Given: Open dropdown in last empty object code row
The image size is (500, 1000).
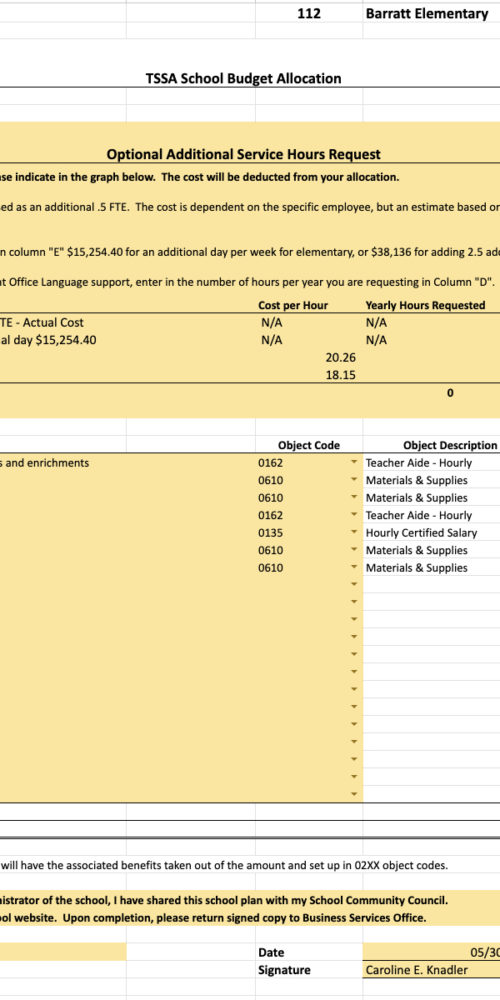Looking at the screenshot, I should (x=353, y=794).
